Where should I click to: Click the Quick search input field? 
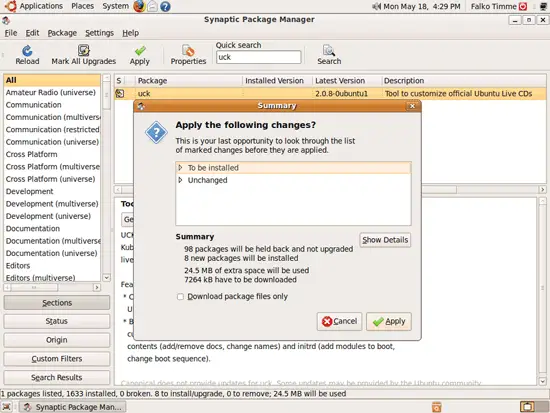coord(259,57)
